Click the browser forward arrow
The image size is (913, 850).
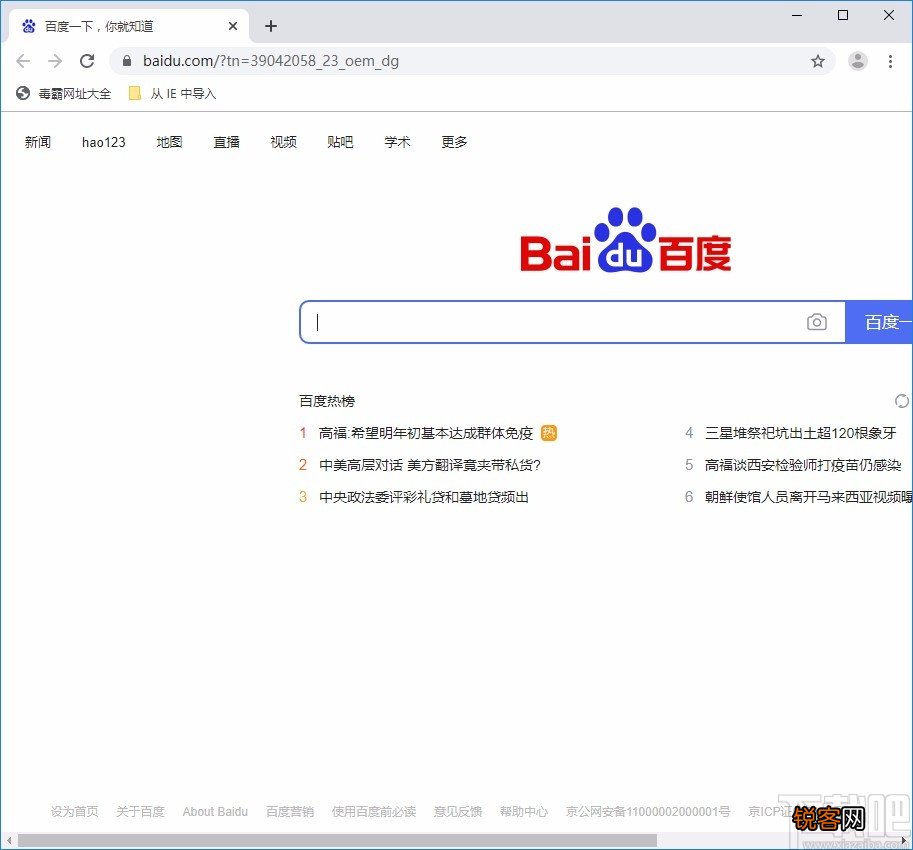[55, 61]
